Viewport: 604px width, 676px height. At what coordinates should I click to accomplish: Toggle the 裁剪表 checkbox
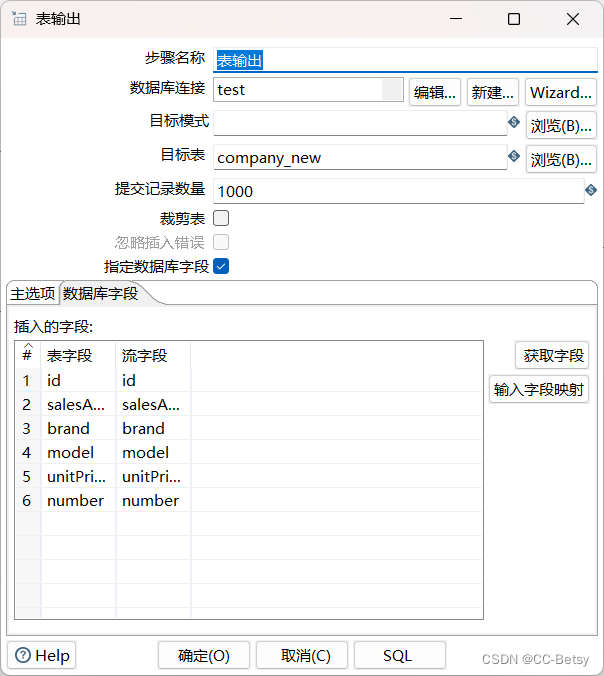(221, 218)
